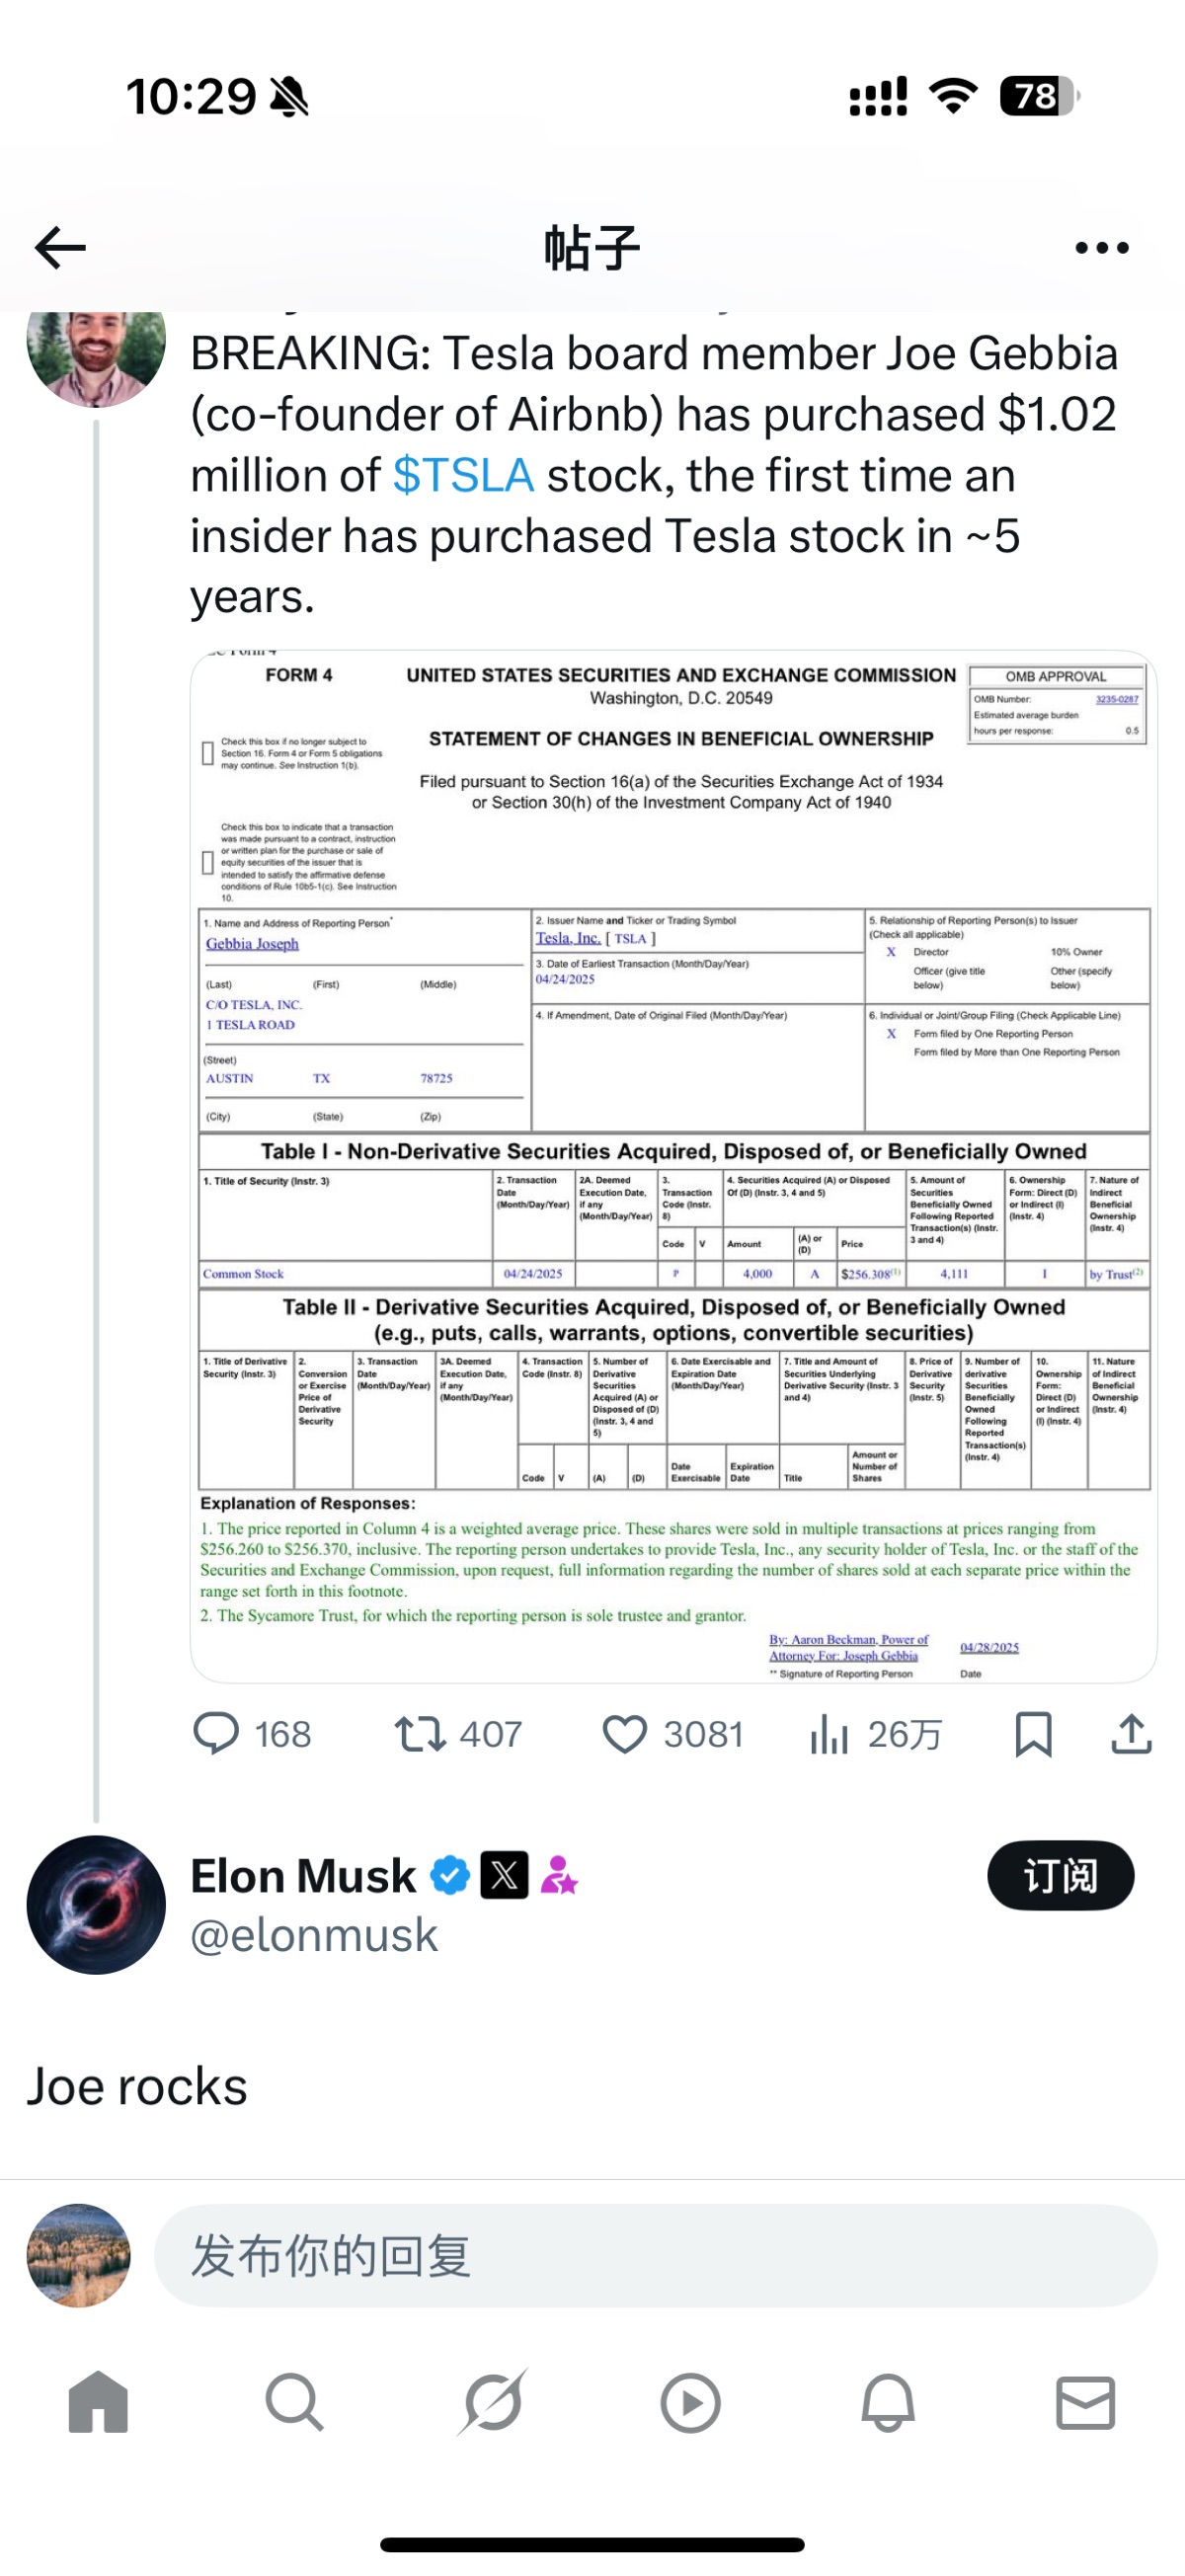Open the SEC Form 4 image

pyautogui.click(x=673, y=1166)
